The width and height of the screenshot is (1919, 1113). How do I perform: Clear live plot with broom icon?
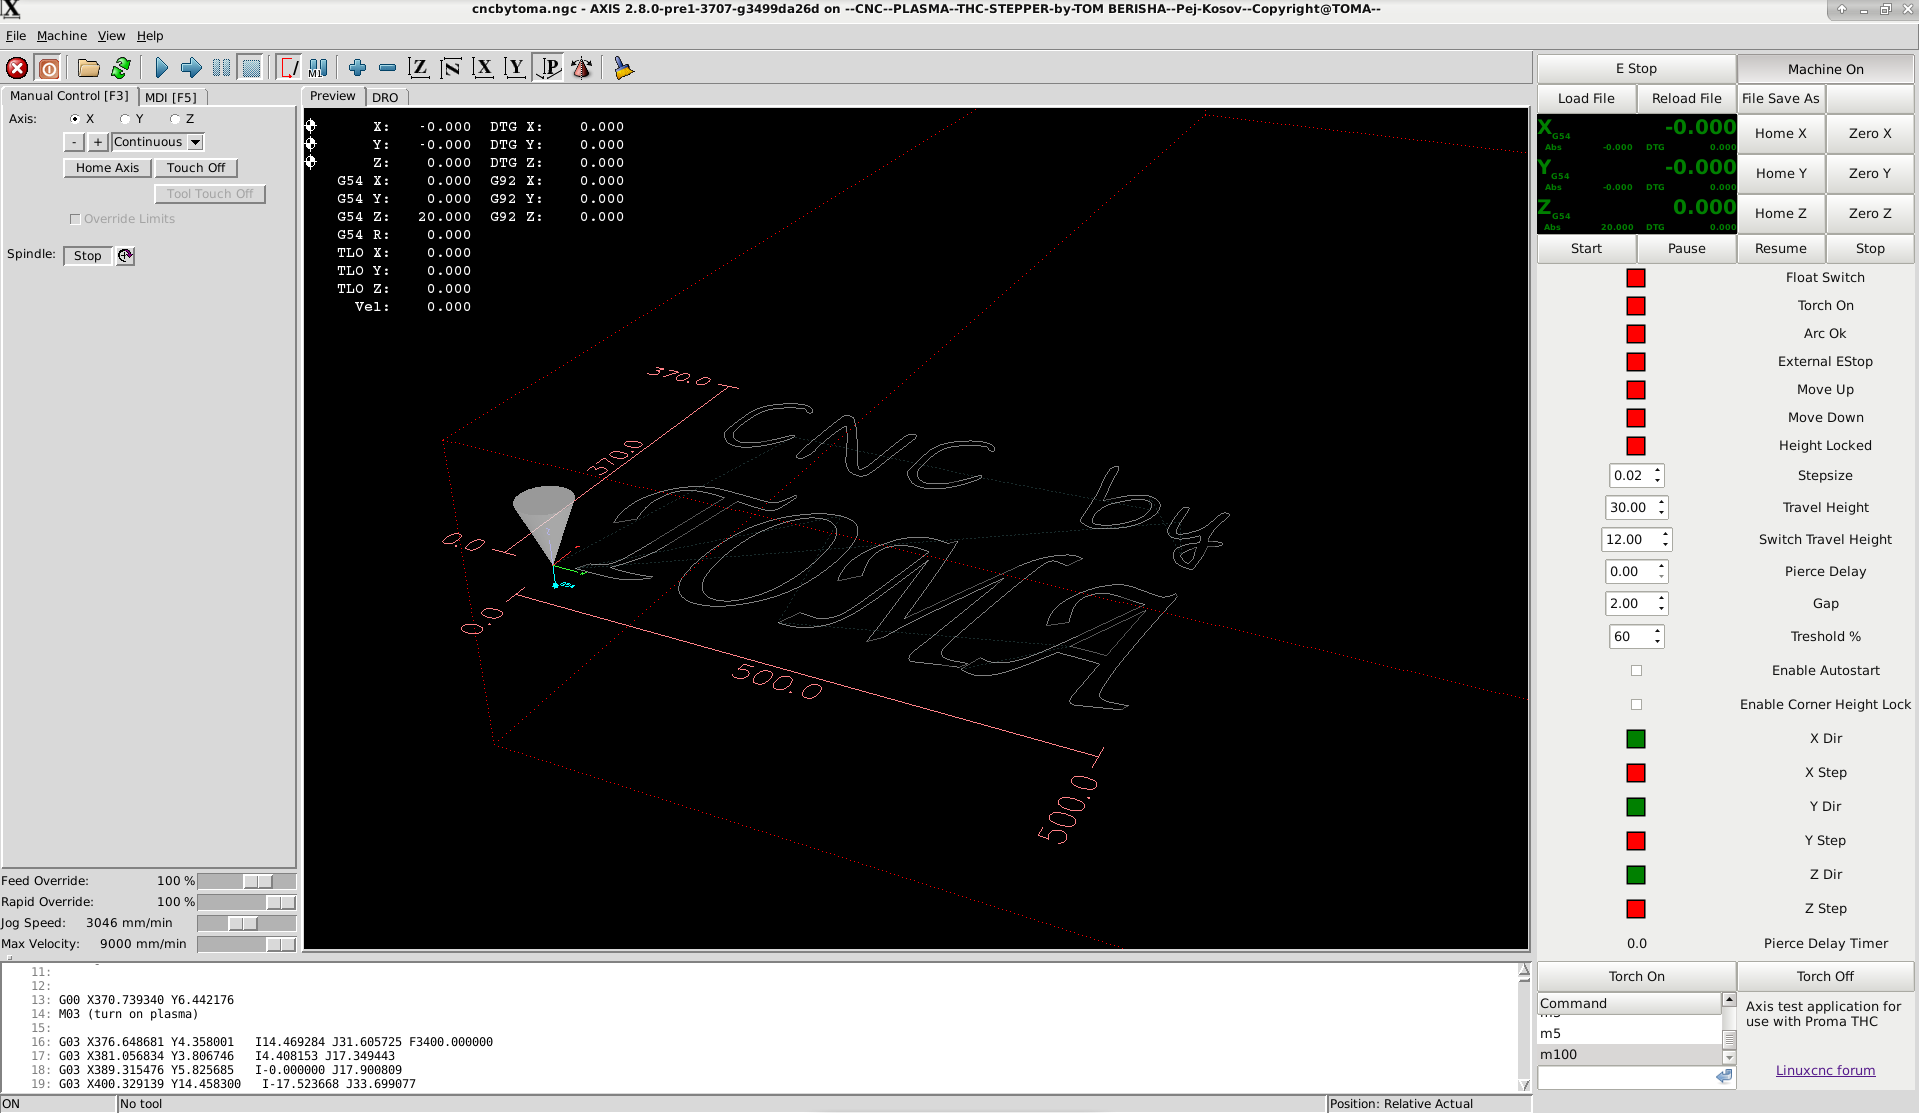point(623,68)
